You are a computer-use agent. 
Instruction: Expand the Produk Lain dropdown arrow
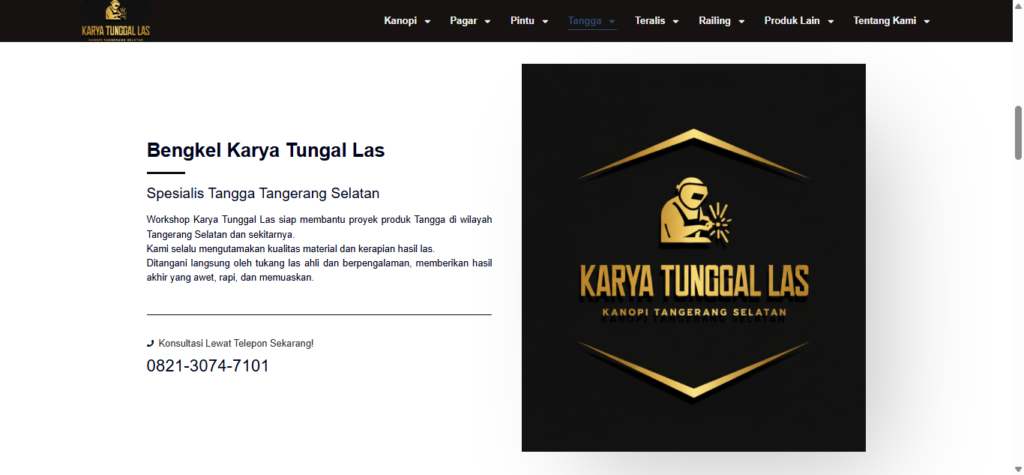831,22
